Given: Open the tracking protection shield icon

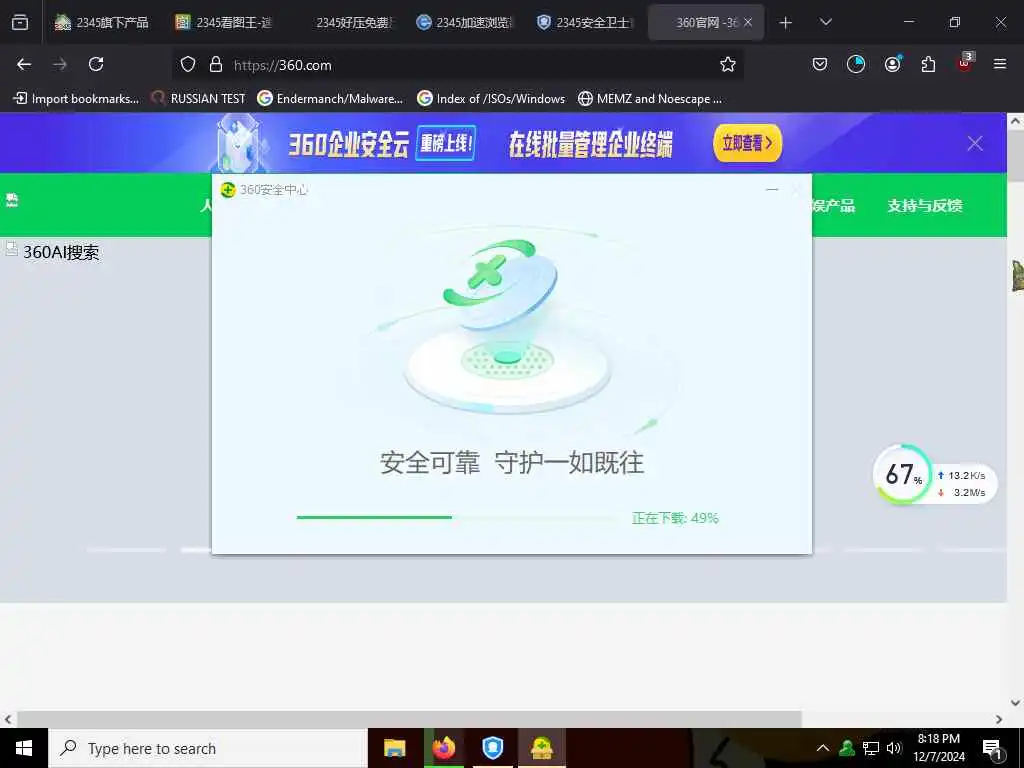Looking at the screenshot, I should pyautogui.click(x=188, y=65).
